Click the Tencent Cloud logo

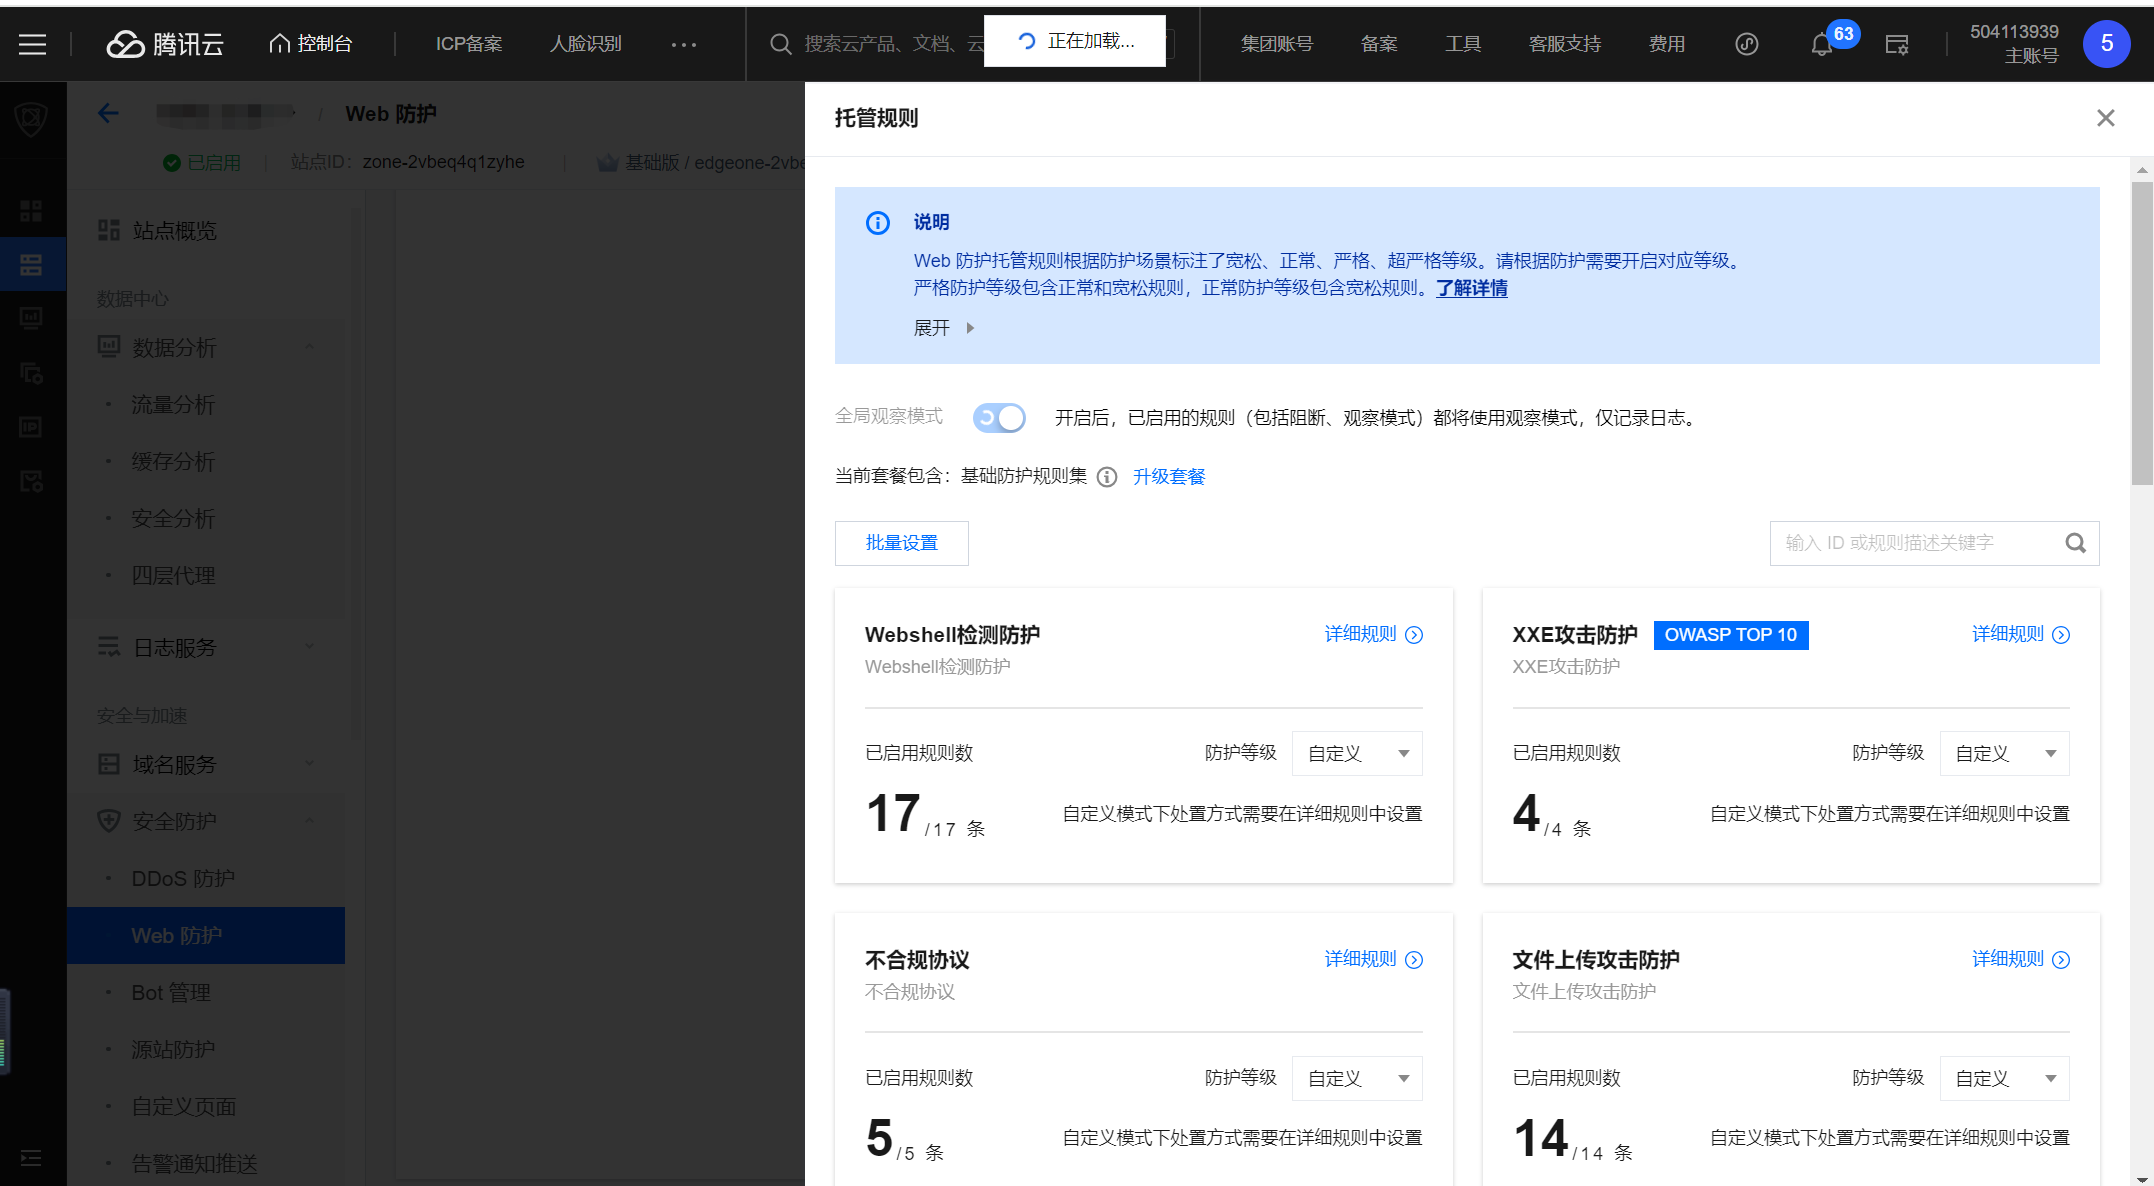pos(163,44)
